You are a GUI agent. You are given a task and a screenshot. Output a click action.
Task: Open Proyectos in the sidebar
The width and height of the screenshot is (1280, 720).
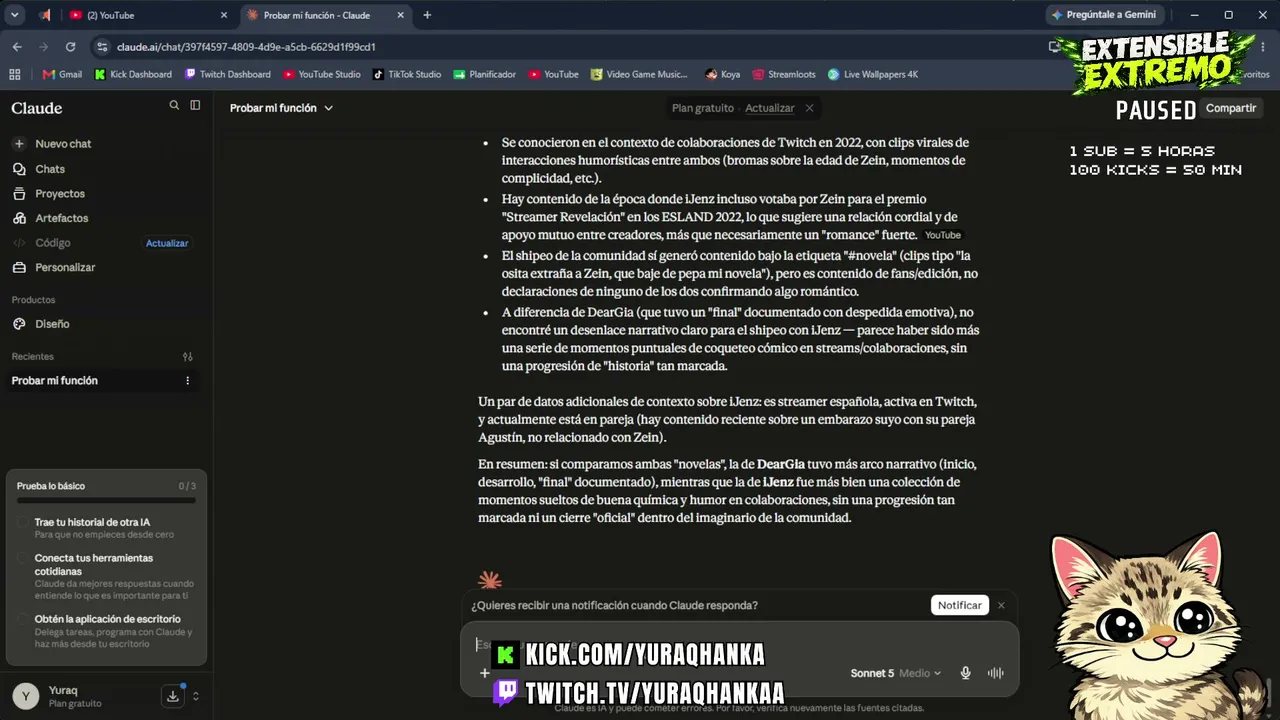click(59, 194)
